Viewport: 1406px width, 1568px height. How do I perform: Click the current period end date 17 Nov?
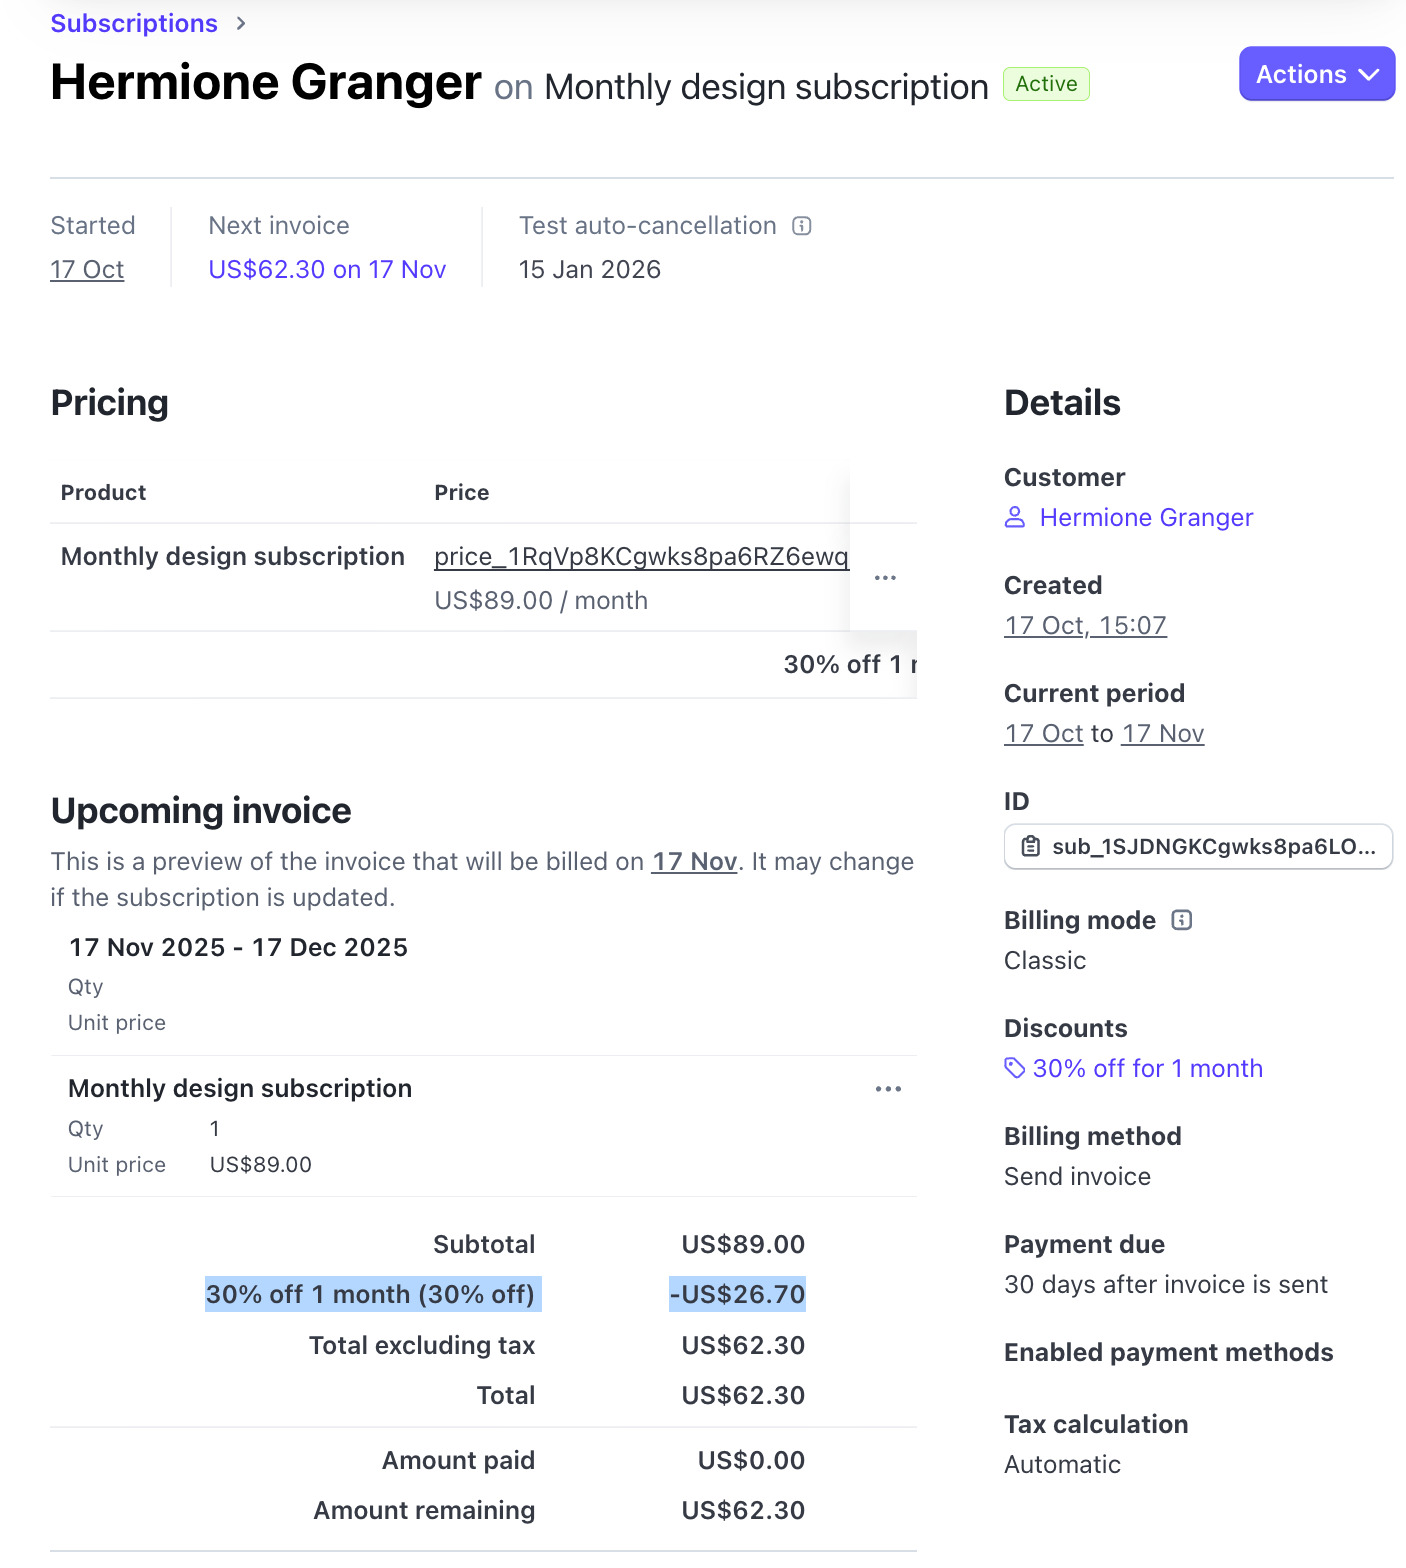[1163, 733]
